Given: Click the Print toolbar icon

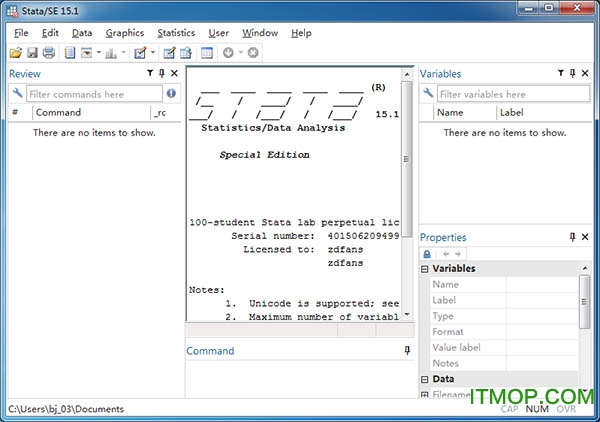Looking at the screenshot, I should point(49,52).
